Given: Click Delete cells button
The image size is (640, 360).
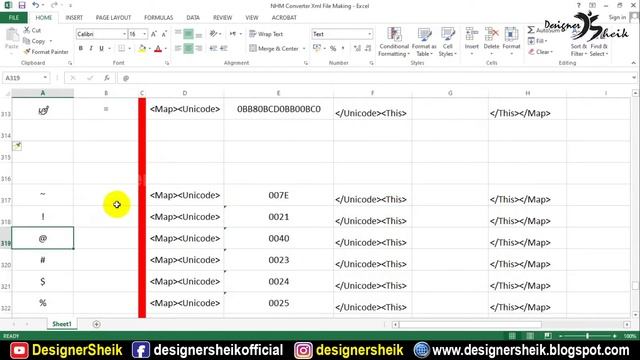Looking at the screenshot, I should pos(491,42).
